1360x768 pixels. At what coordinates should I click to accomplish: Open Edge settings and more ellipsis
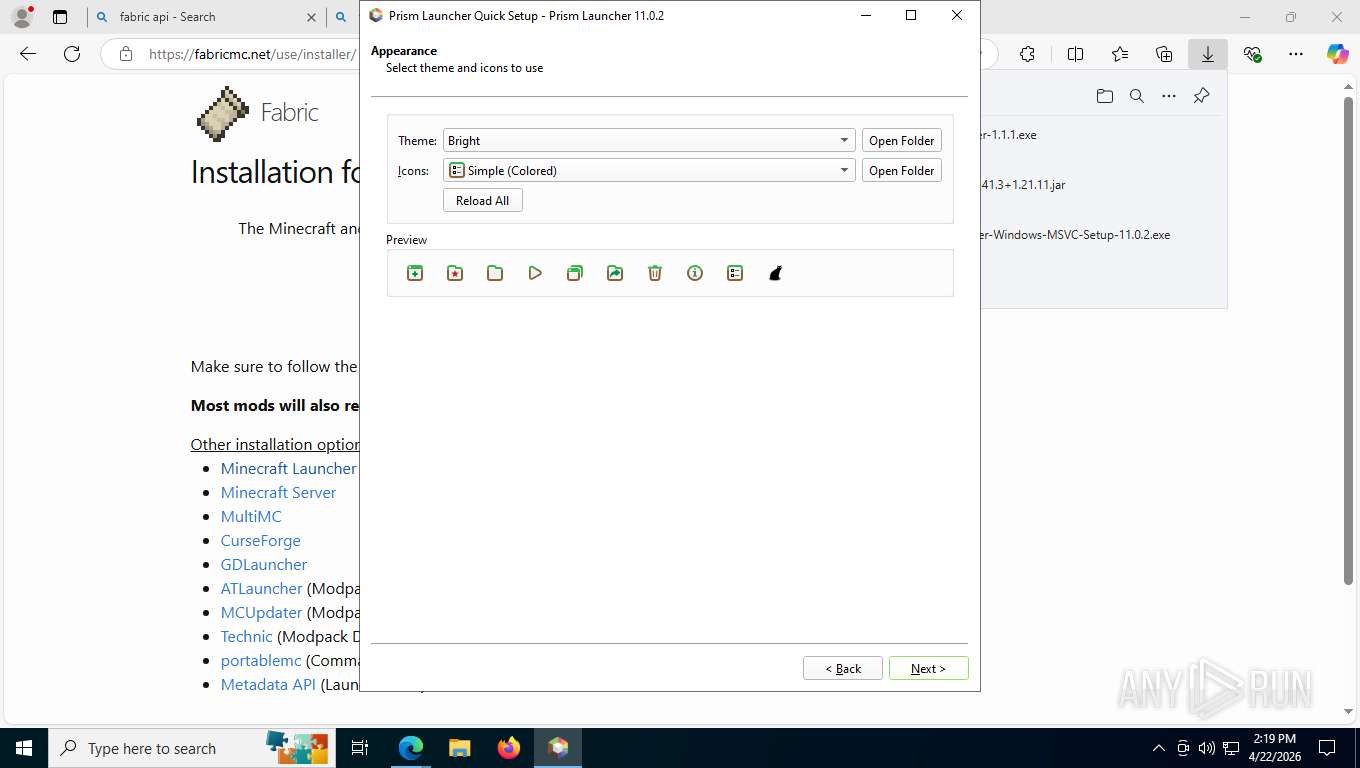pyautogui.click(x=1296, y=55)
